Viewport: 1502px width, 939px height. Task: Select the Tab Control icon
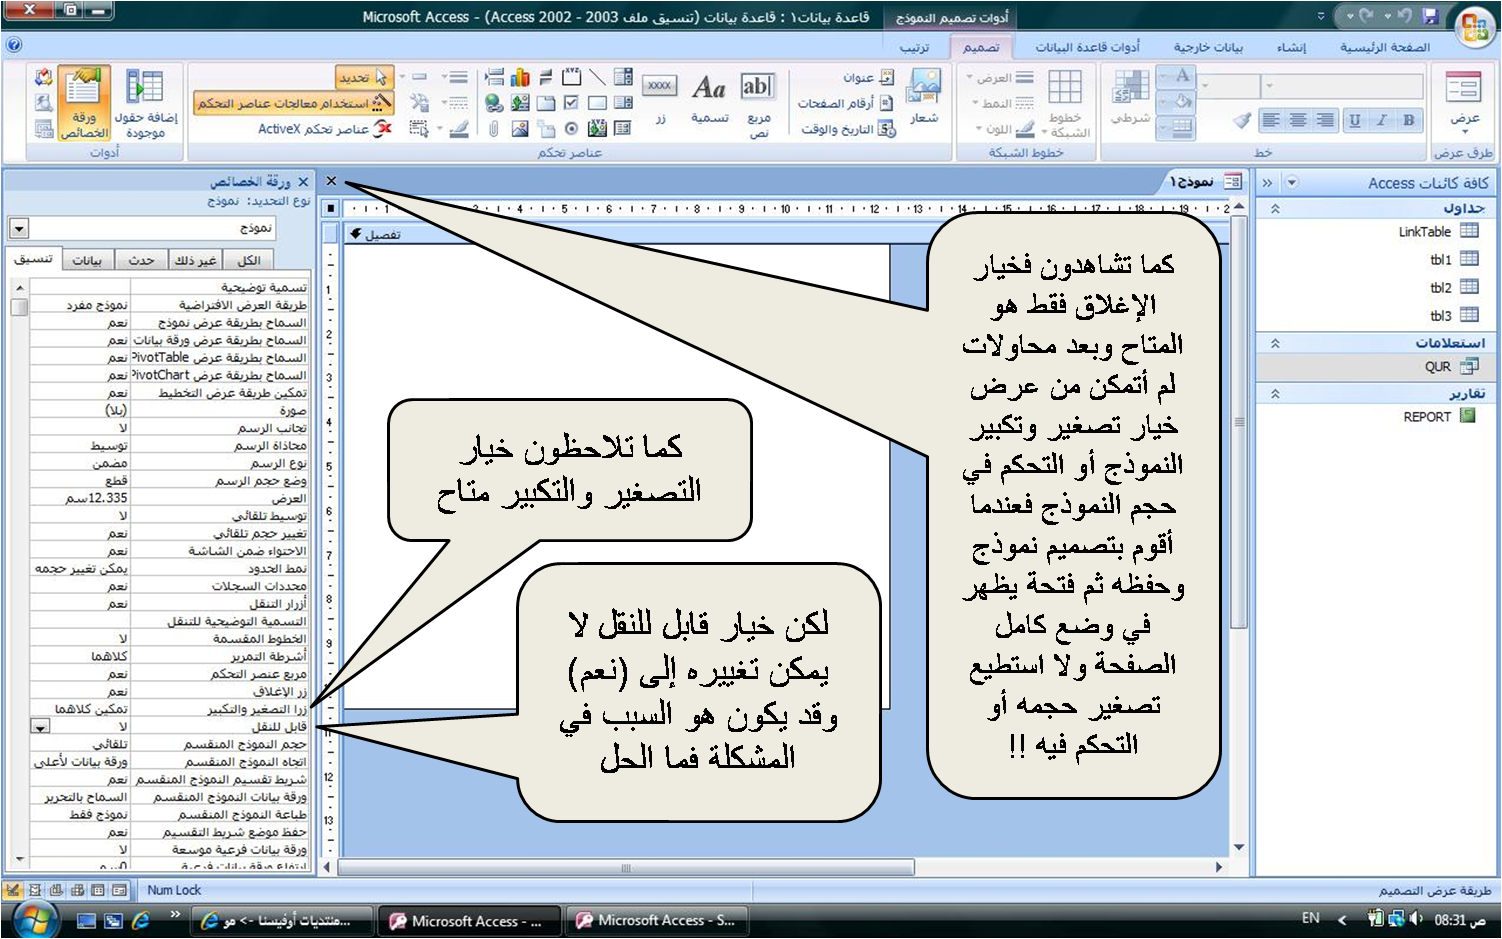pos(546,102)
